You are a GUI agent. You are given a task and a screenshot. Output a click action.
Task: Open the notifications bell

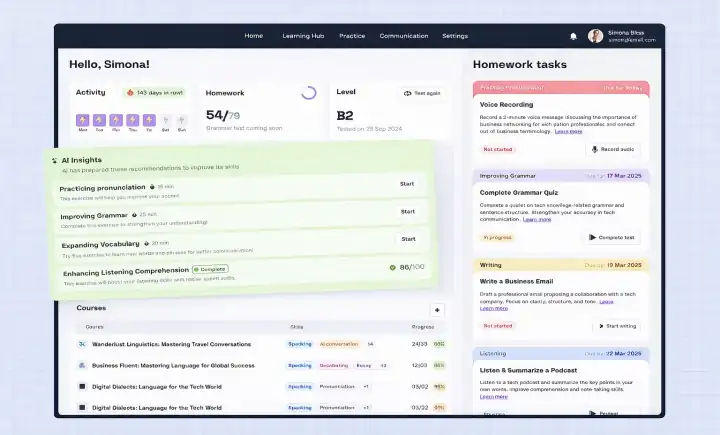coord(573,36)
